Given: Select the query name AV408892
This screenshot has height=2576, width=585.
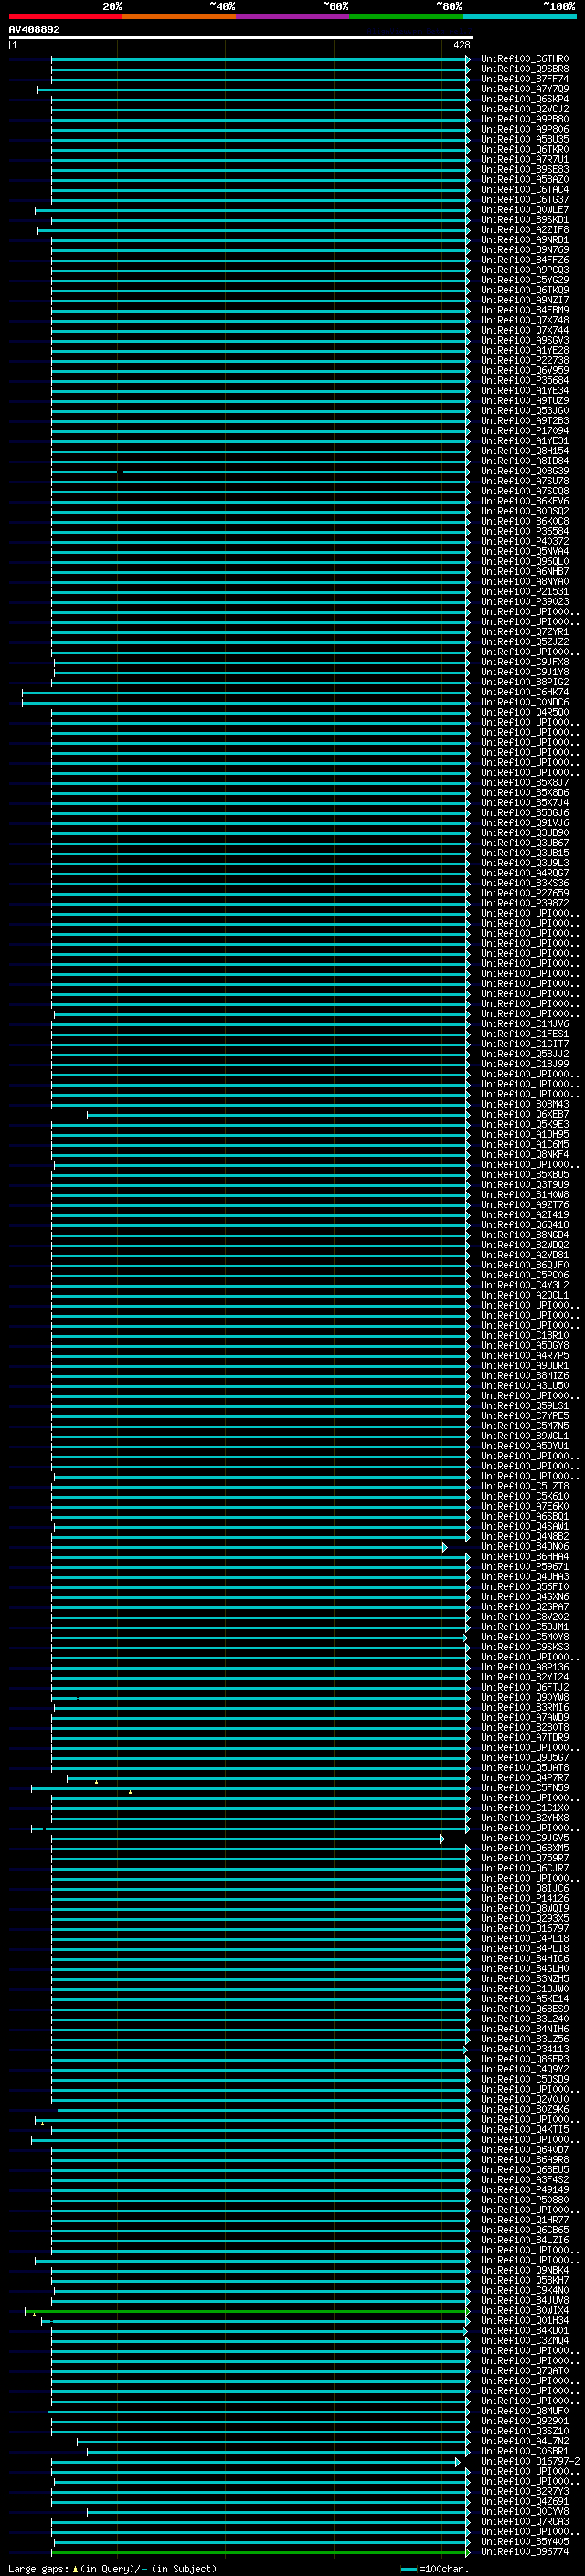Looking at the screenshot, I should coord(34,30).
